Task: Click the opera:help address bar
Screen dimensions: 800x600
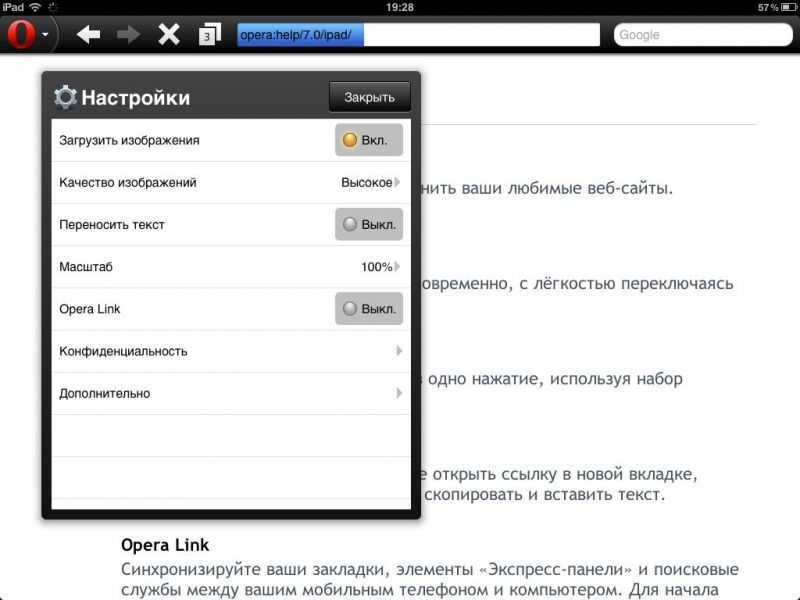Action: (417, 35)
